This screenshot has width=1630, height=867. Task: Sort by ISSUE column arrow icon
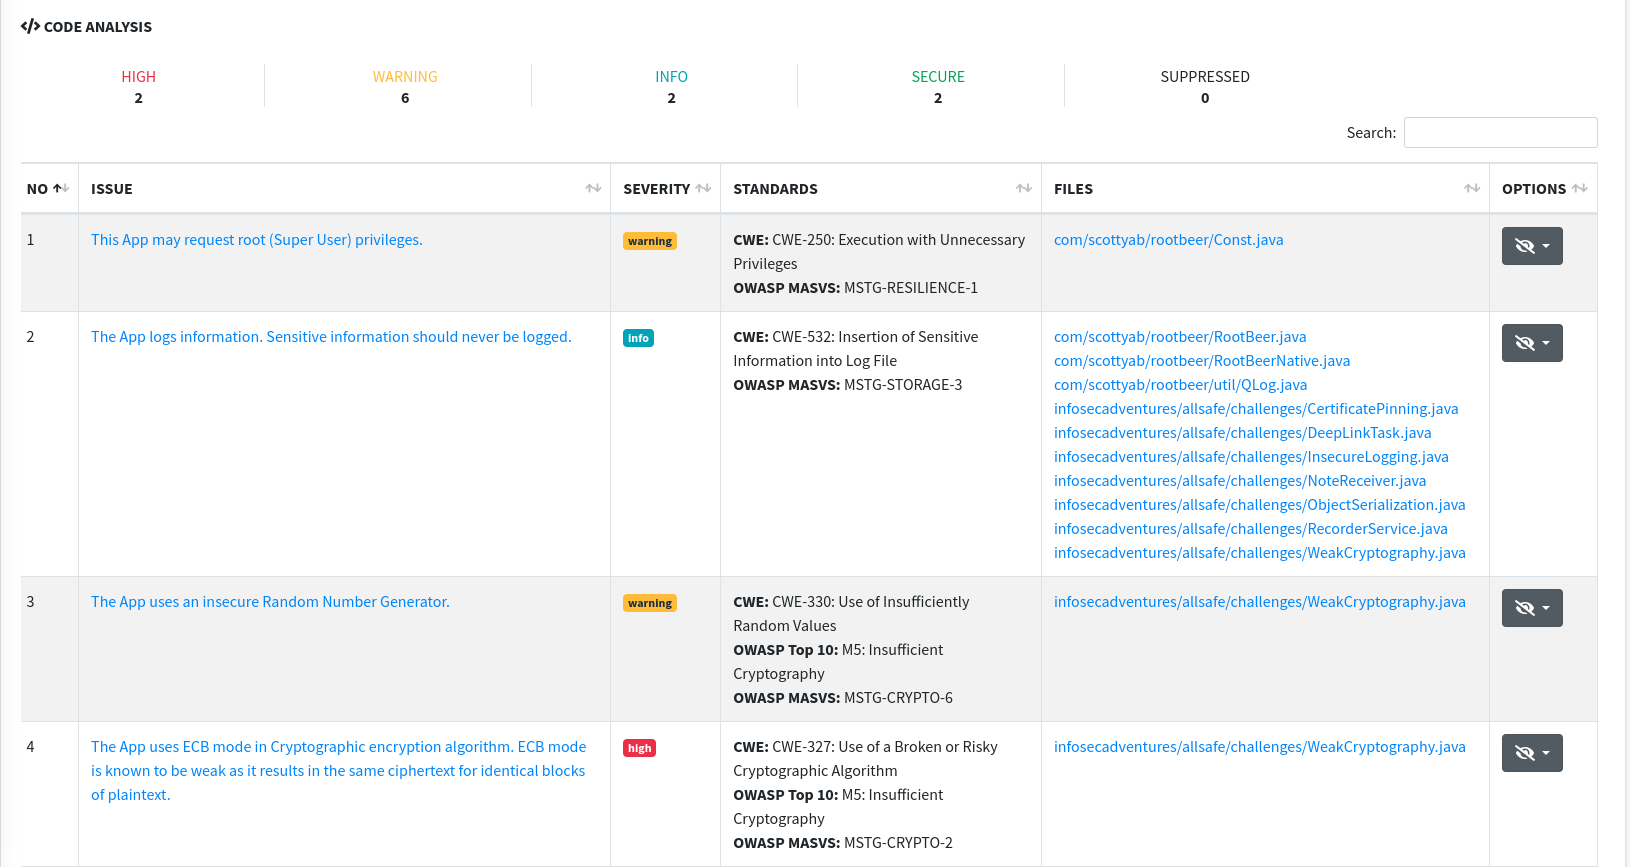point(593,188)
